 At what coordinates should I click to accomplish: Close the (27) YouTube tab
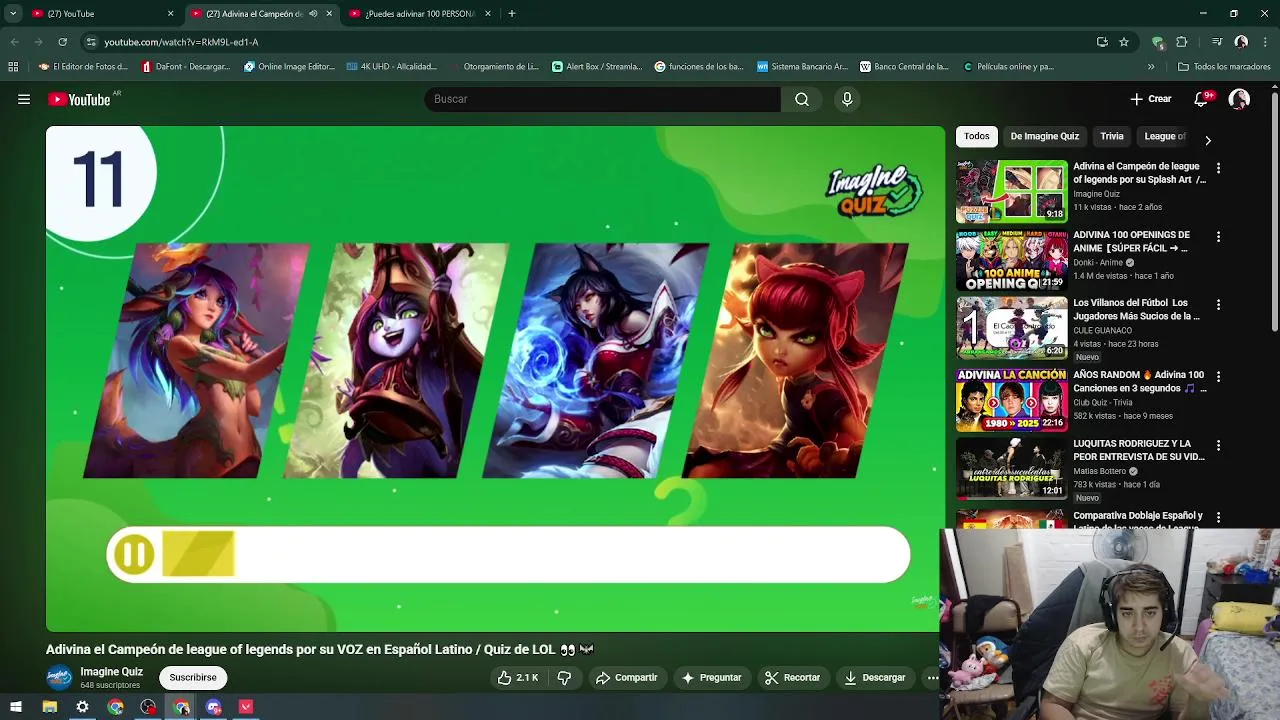coord(170,14)
